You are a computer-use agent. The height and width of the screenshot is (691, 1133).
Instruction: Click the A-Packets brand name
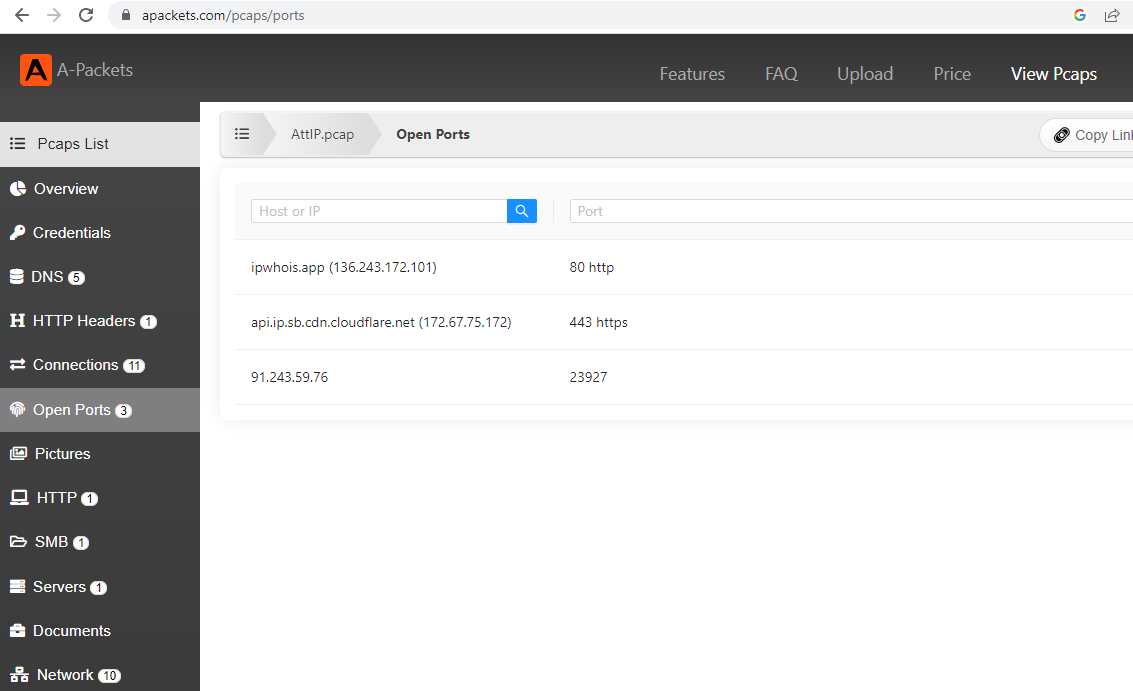point(95,70)
